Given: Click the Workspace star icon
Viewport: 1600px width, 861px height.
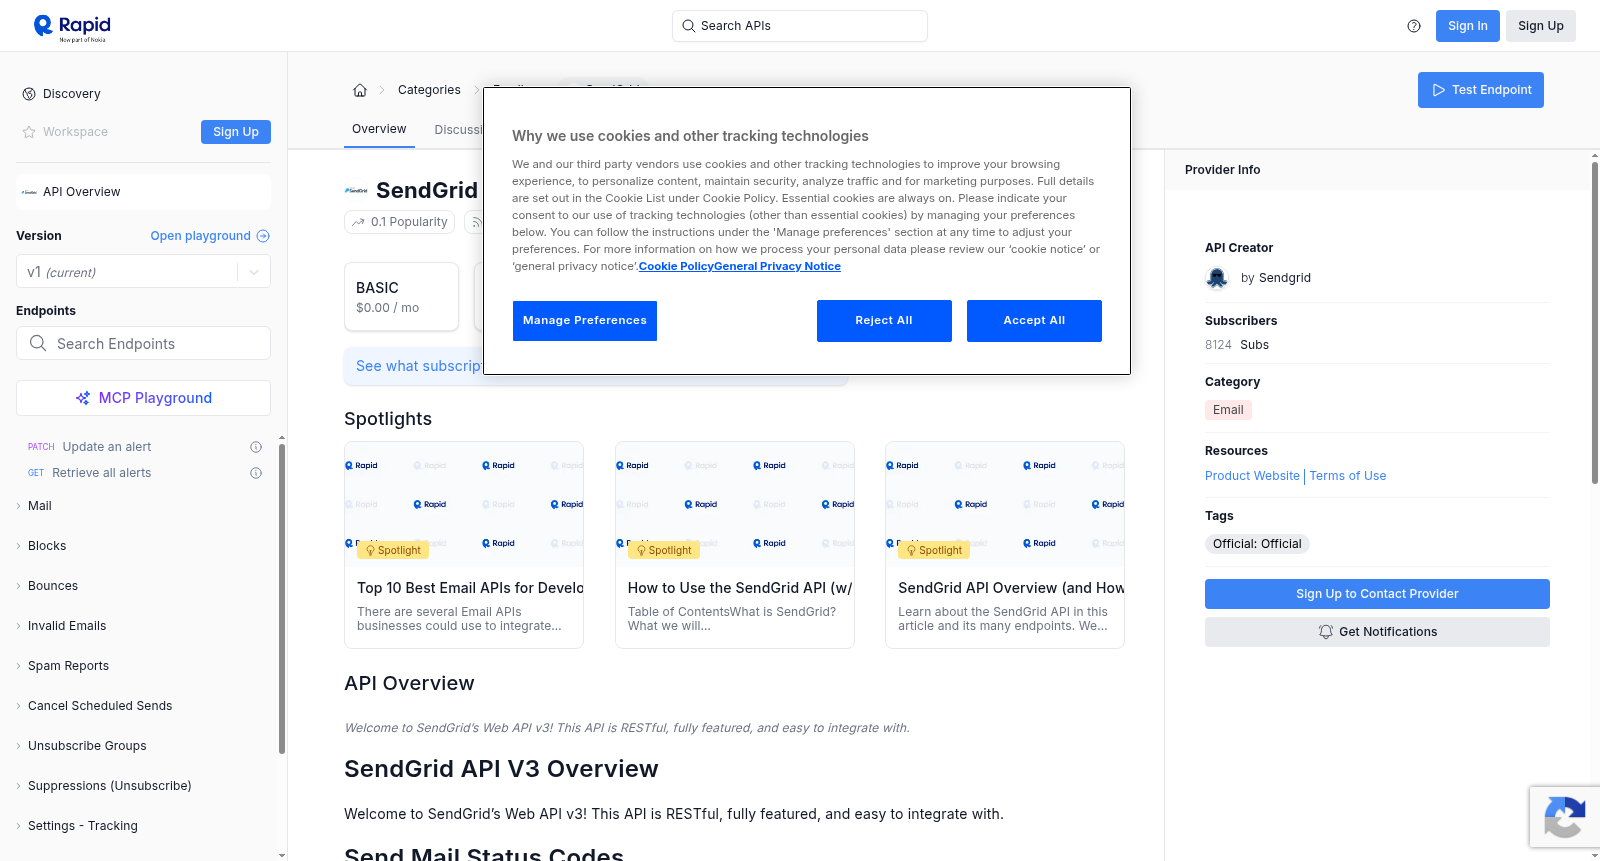Looking at the screenshot, I should click(29, 132).
